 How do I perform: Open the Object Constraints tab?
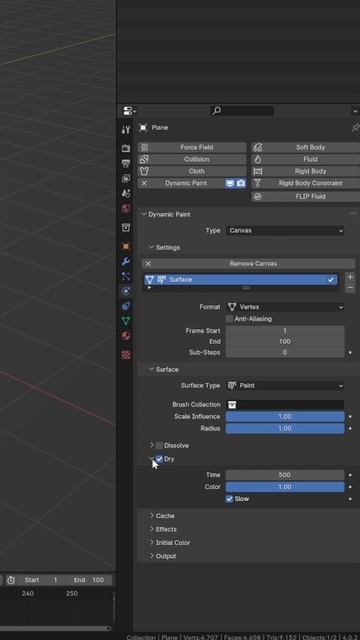coord(126,306)
